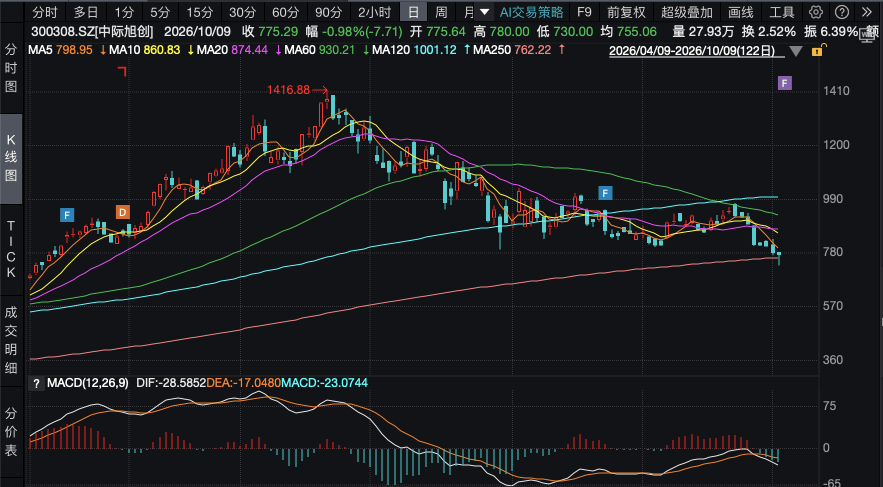The image size is (883, 487).
Task: Select K线图 in left sidebar
Action: click(11, 158)
